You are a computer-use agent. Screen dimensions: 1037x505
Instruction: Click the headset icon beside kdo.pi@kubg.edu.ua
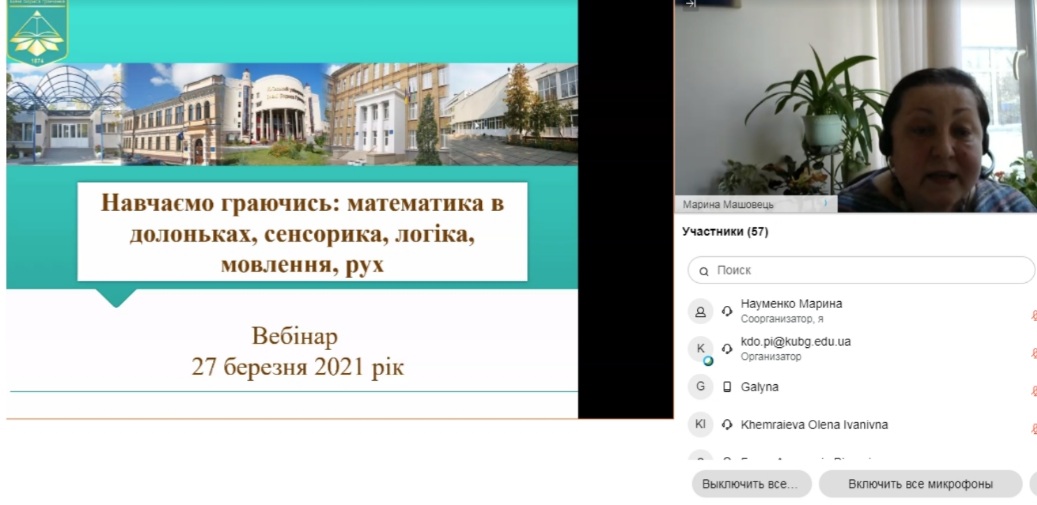point(727,349)
